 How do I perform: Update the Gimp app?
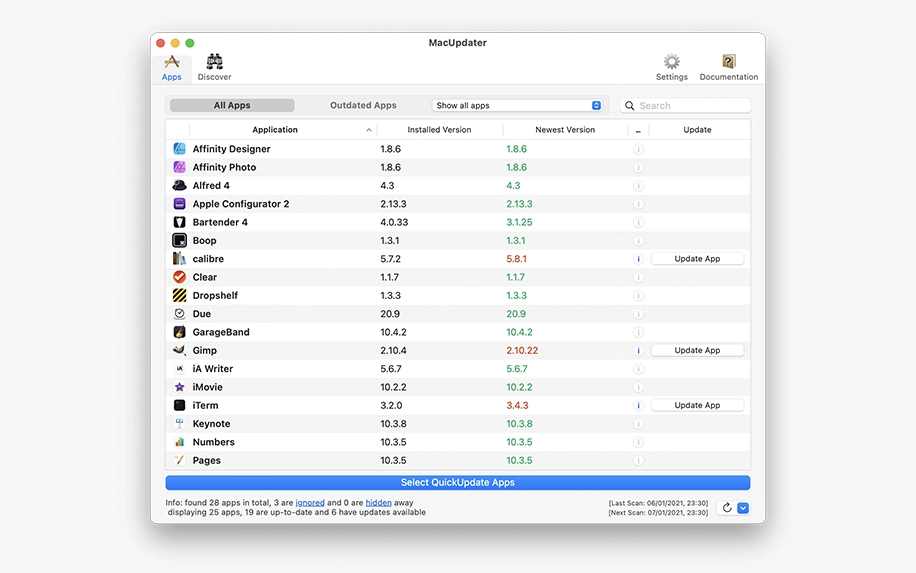(x=698, y=350)
